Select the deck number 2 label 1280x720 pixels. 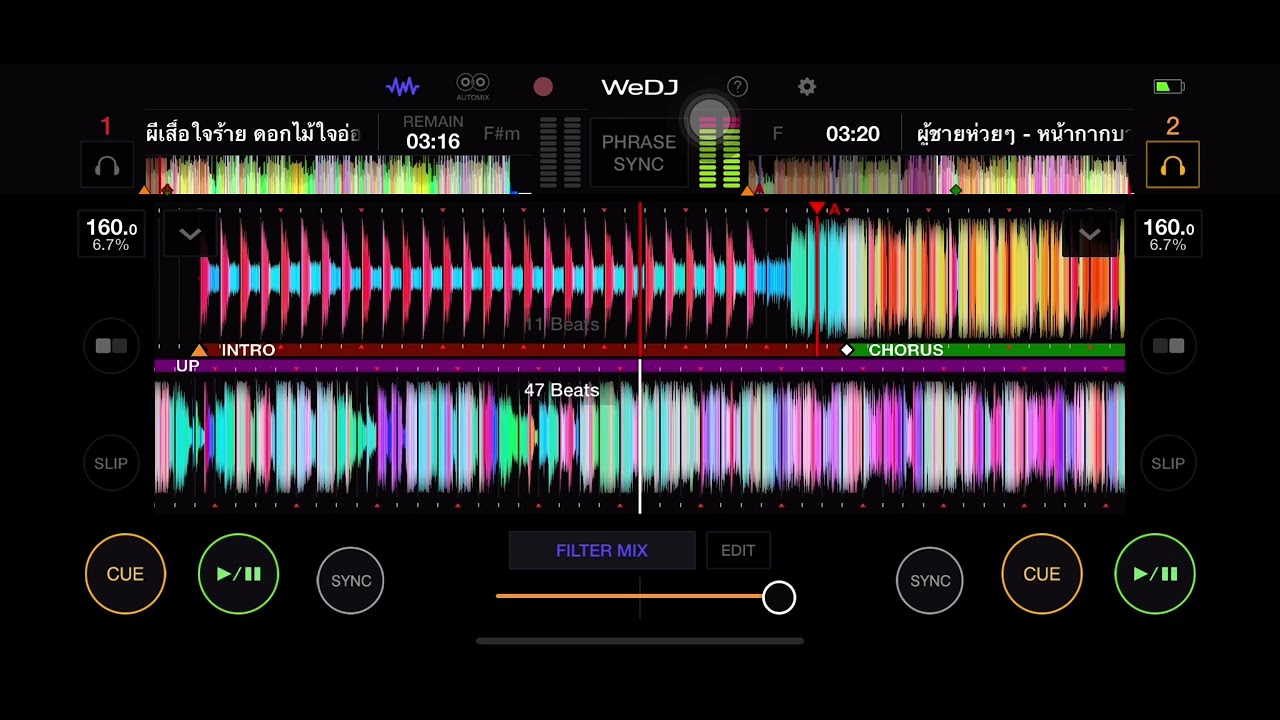pyautogui.click(x=1173, y=126)
